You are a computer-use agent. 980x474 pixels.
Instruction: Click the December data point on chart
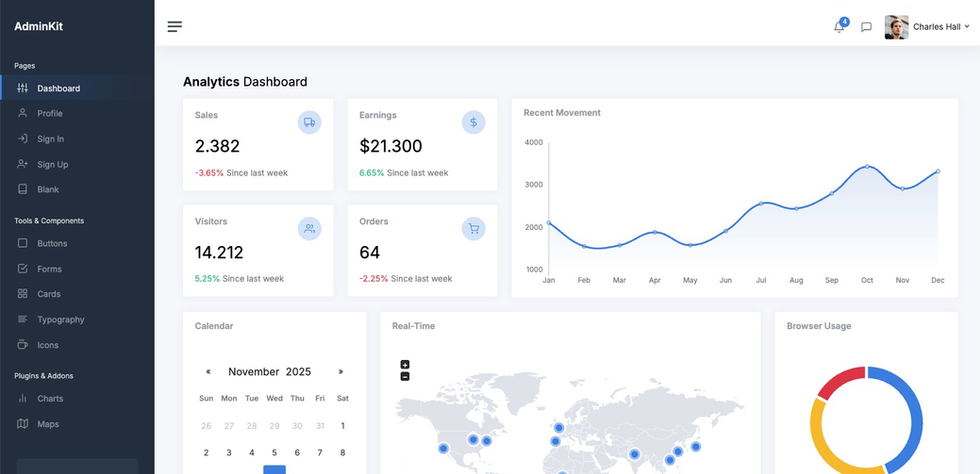[x=938, y=171]
